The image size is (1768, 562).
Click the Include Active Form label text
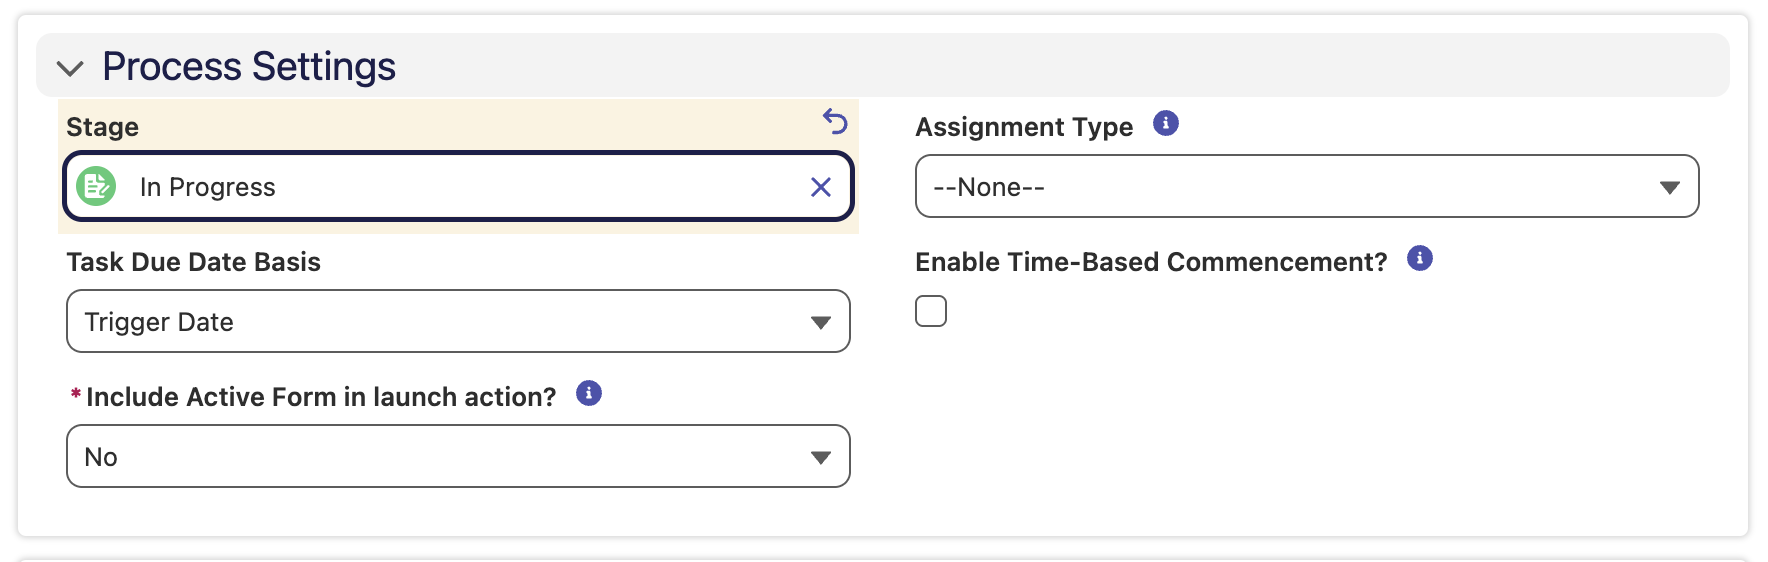(321, 397)
